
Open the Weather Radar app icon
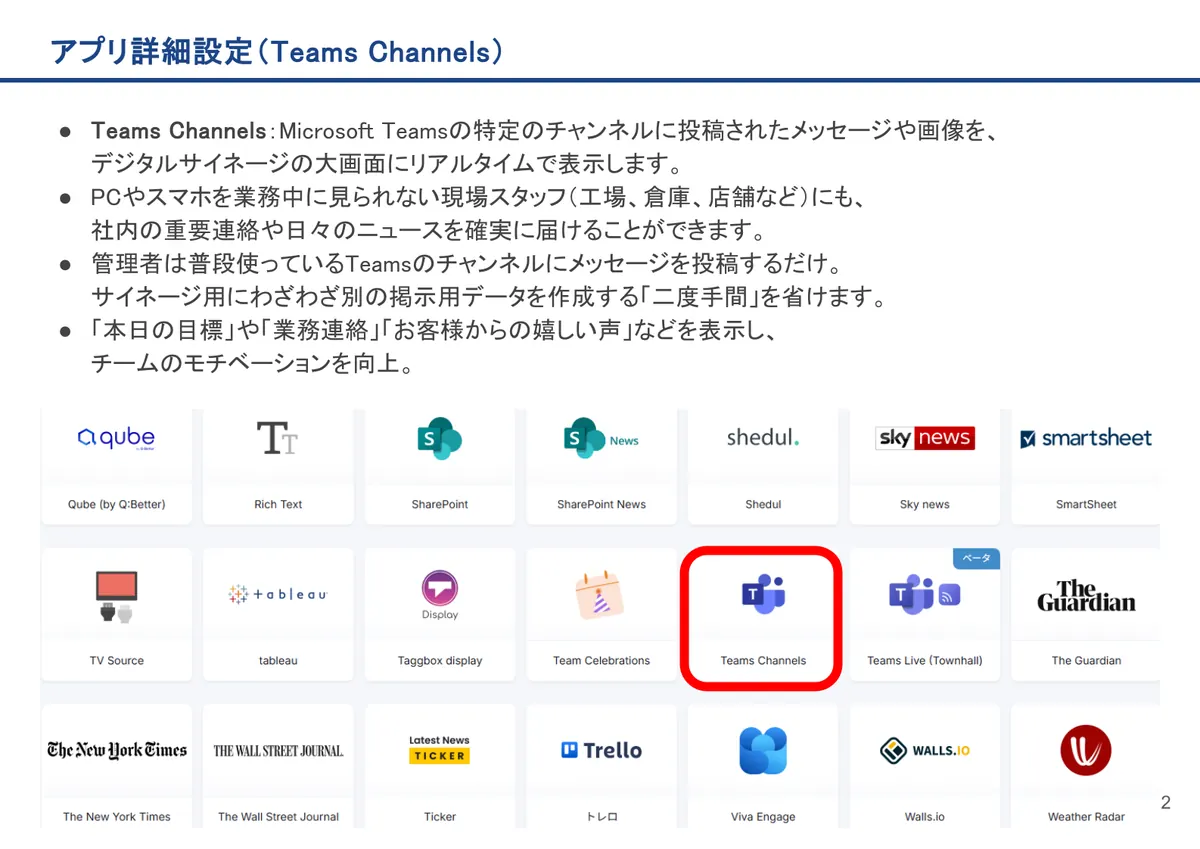(1086, 750)
